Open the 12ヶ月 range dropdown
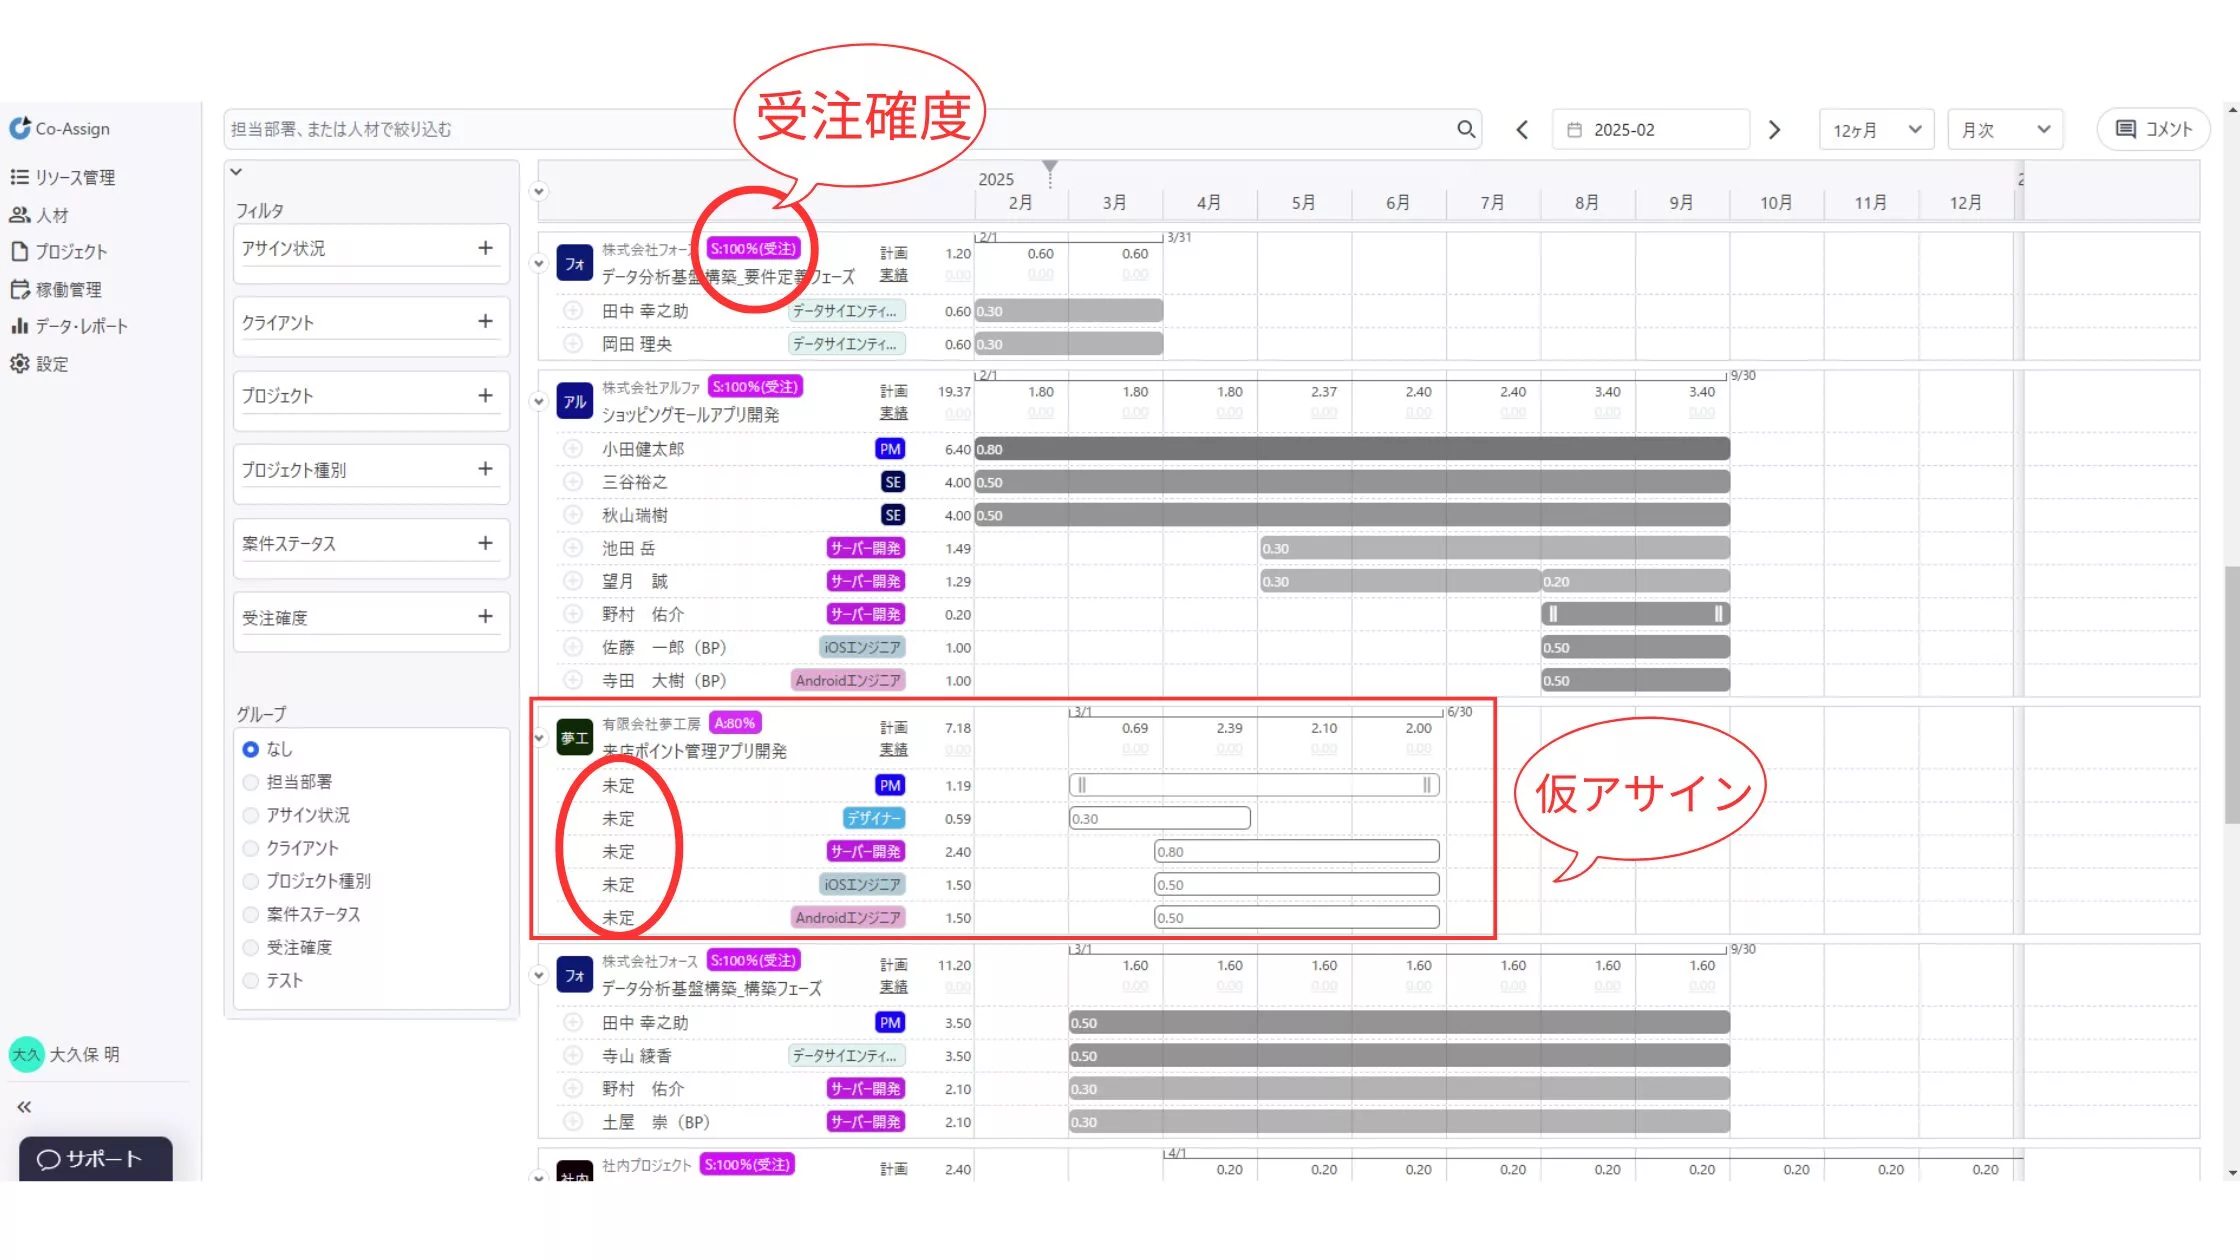The height and width of the screenshot is (1260, 2240). pos(1877,130)
